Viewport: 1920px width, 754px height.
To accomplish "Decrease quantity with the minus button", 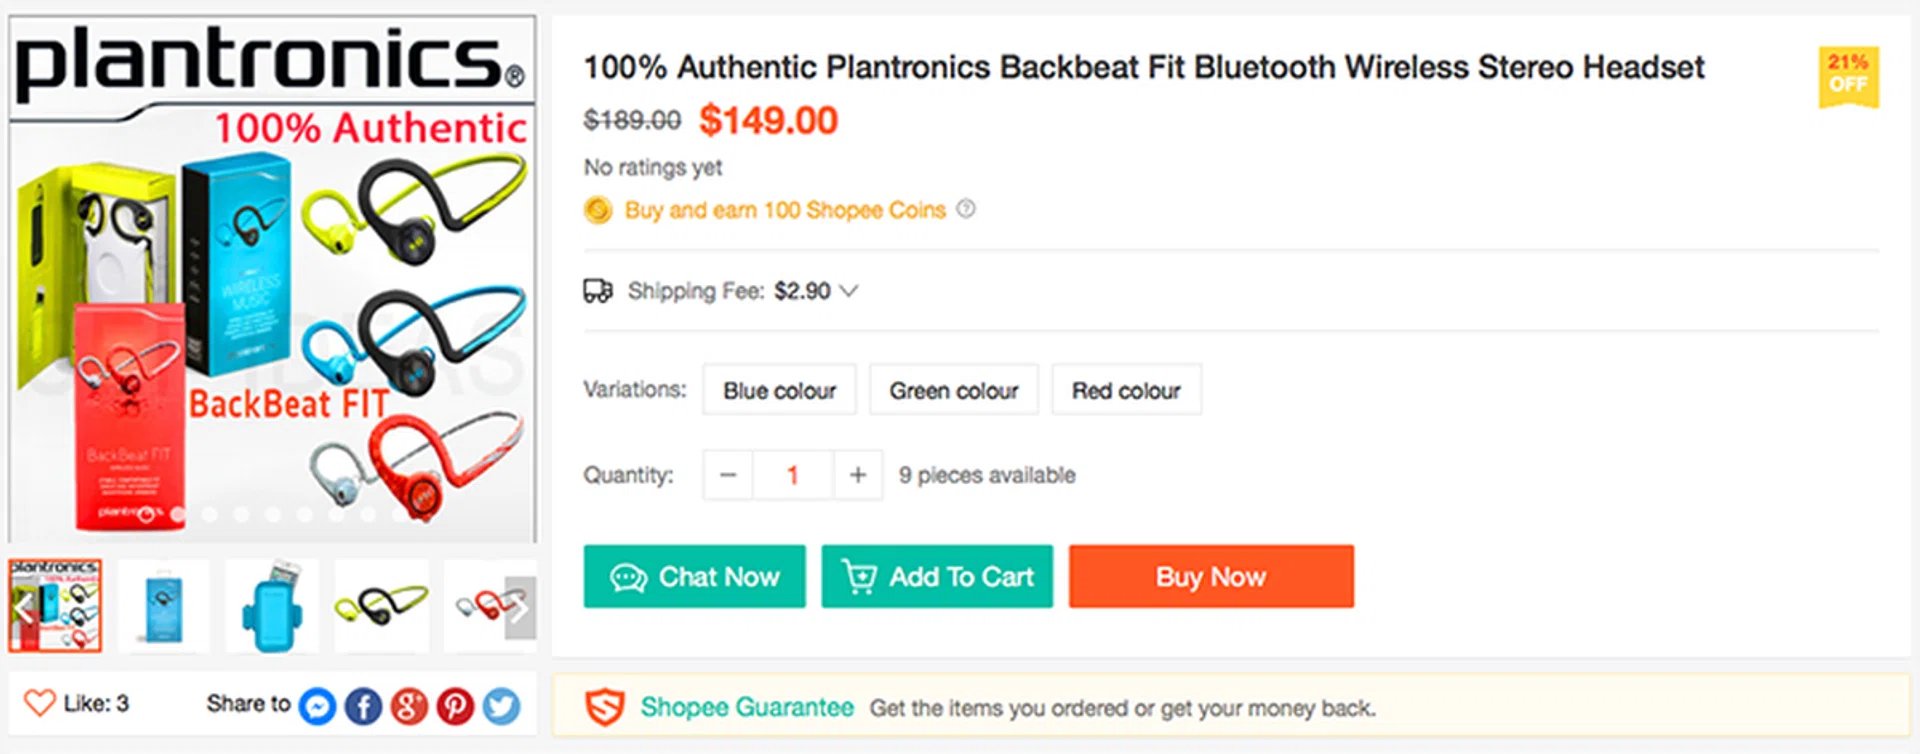I will pos(728,475).
